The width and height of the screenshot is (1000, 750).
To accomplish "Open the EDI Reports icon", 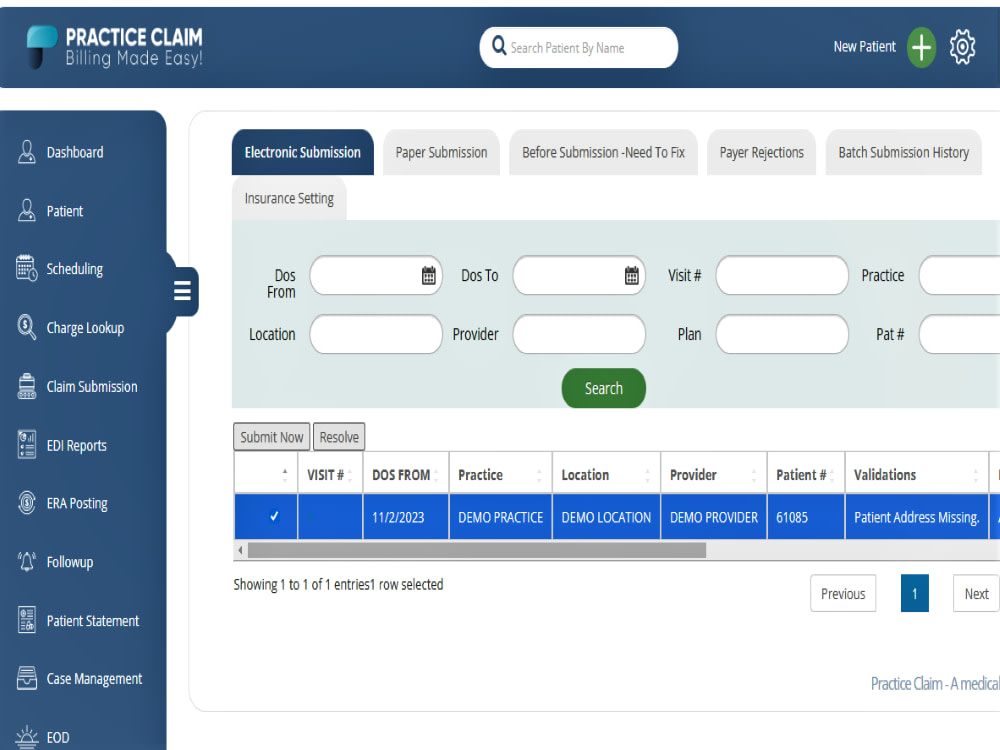I will coord(27,445).
